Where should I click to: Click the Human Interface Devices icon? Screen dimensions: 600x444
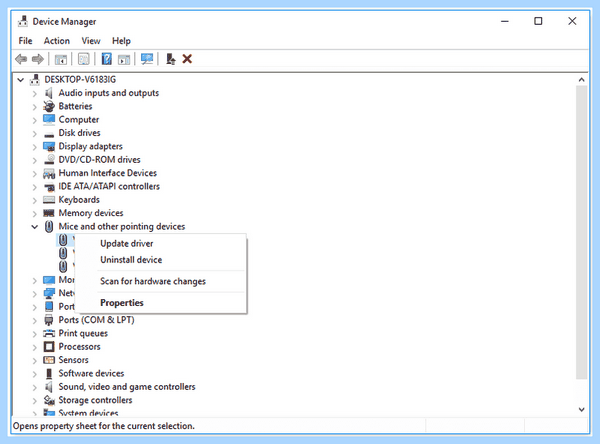49,173
